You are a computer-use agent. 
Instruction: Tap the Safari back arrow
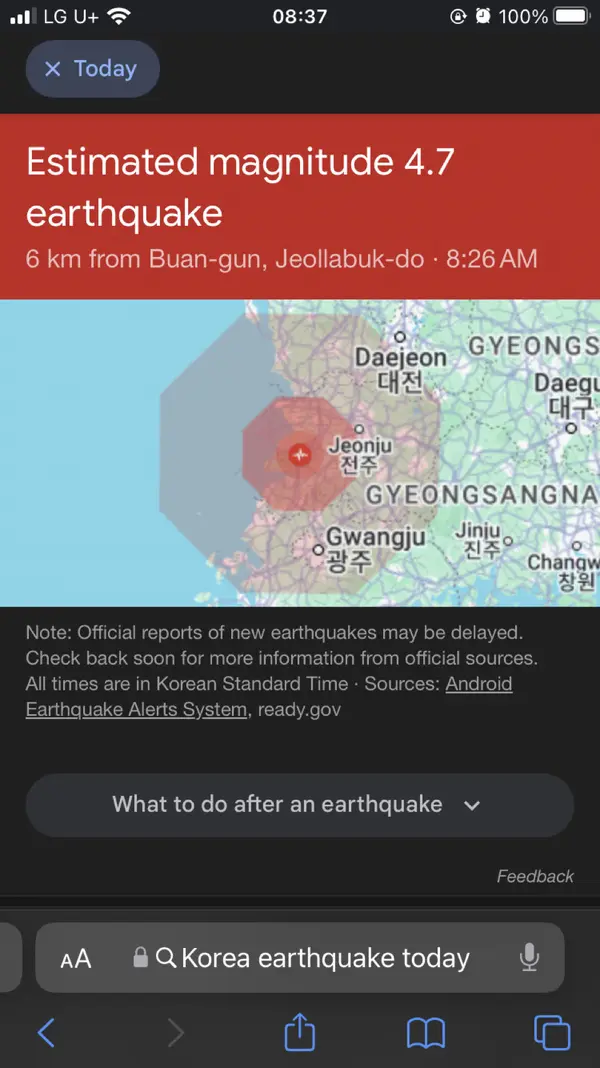tap(46, 1033)
